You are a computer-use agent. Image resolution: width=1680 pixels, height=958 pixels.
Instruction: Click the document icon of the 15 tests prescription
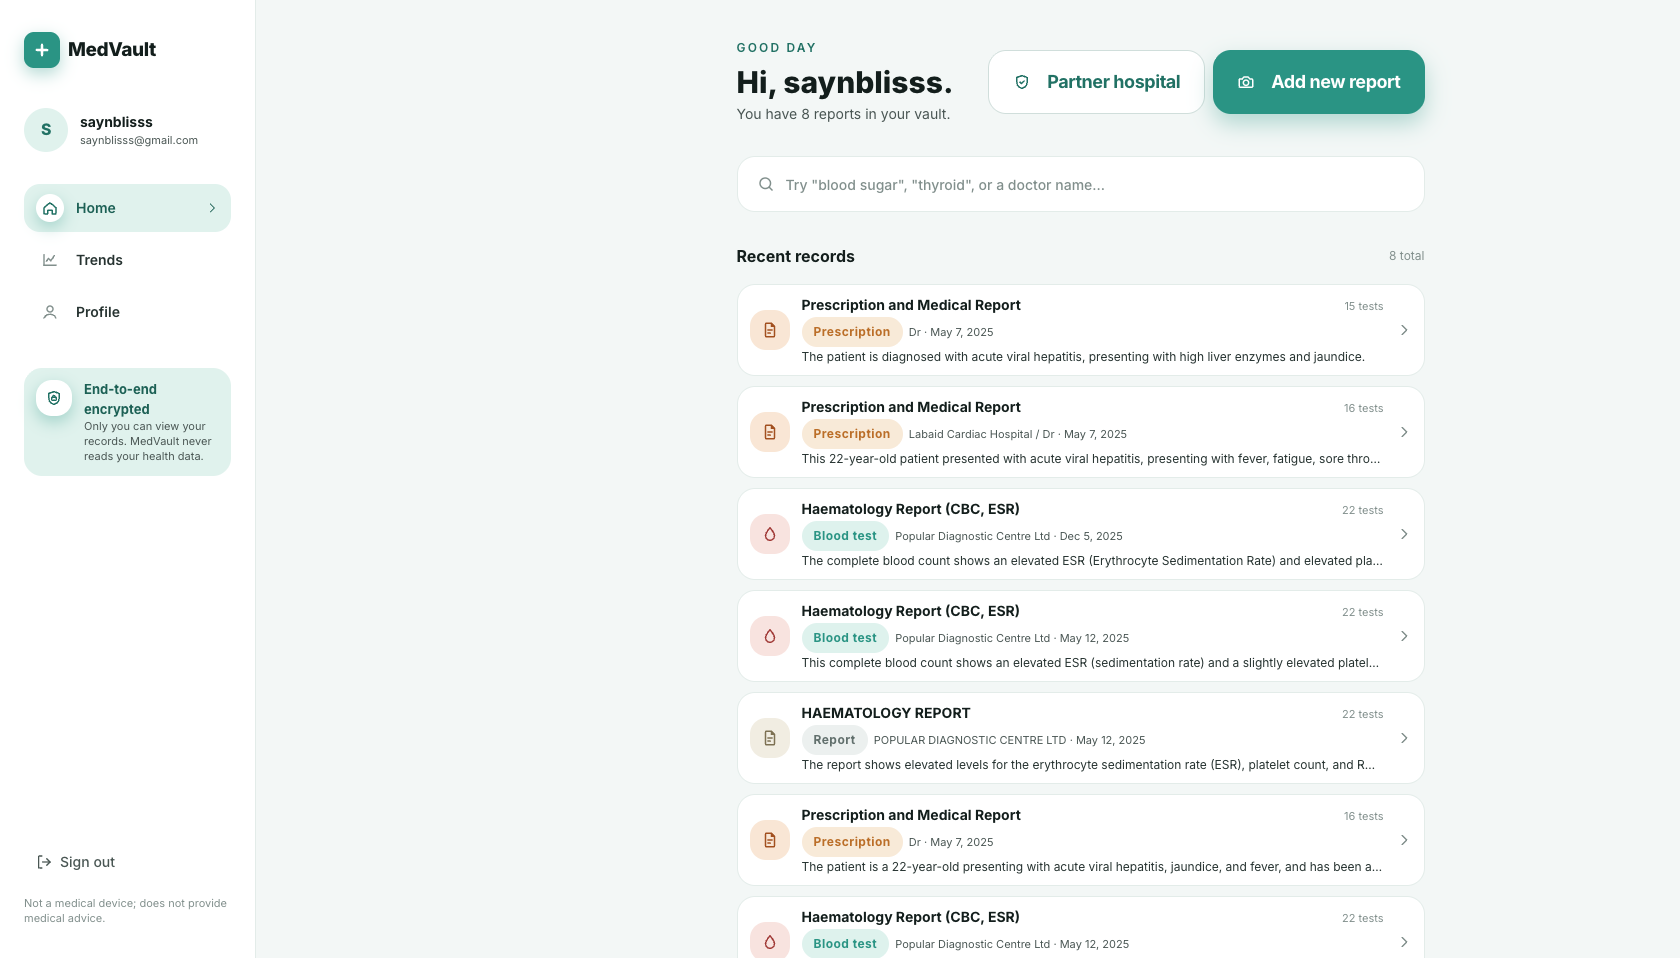(x=770, y=330)
